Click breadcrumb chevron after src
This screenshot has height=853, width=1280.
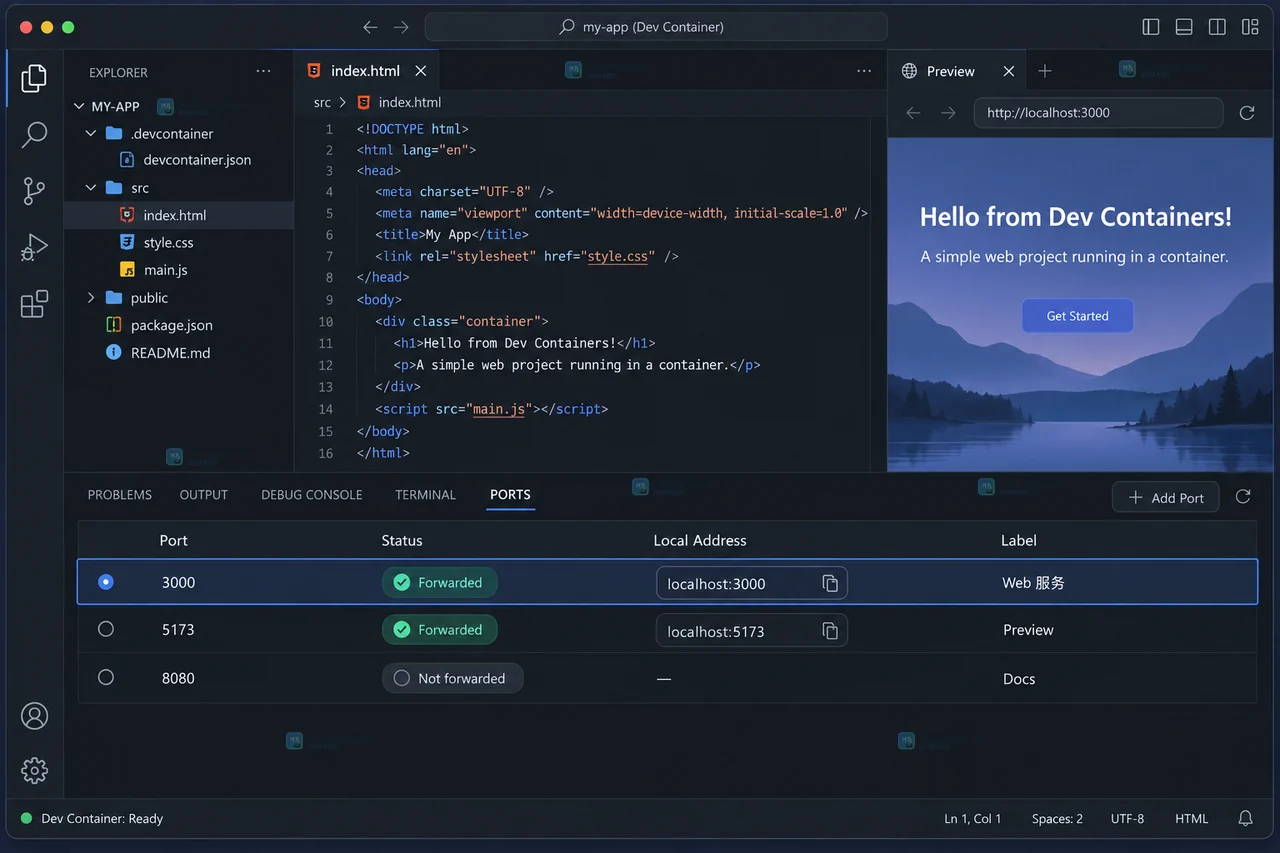click(343, 102)
